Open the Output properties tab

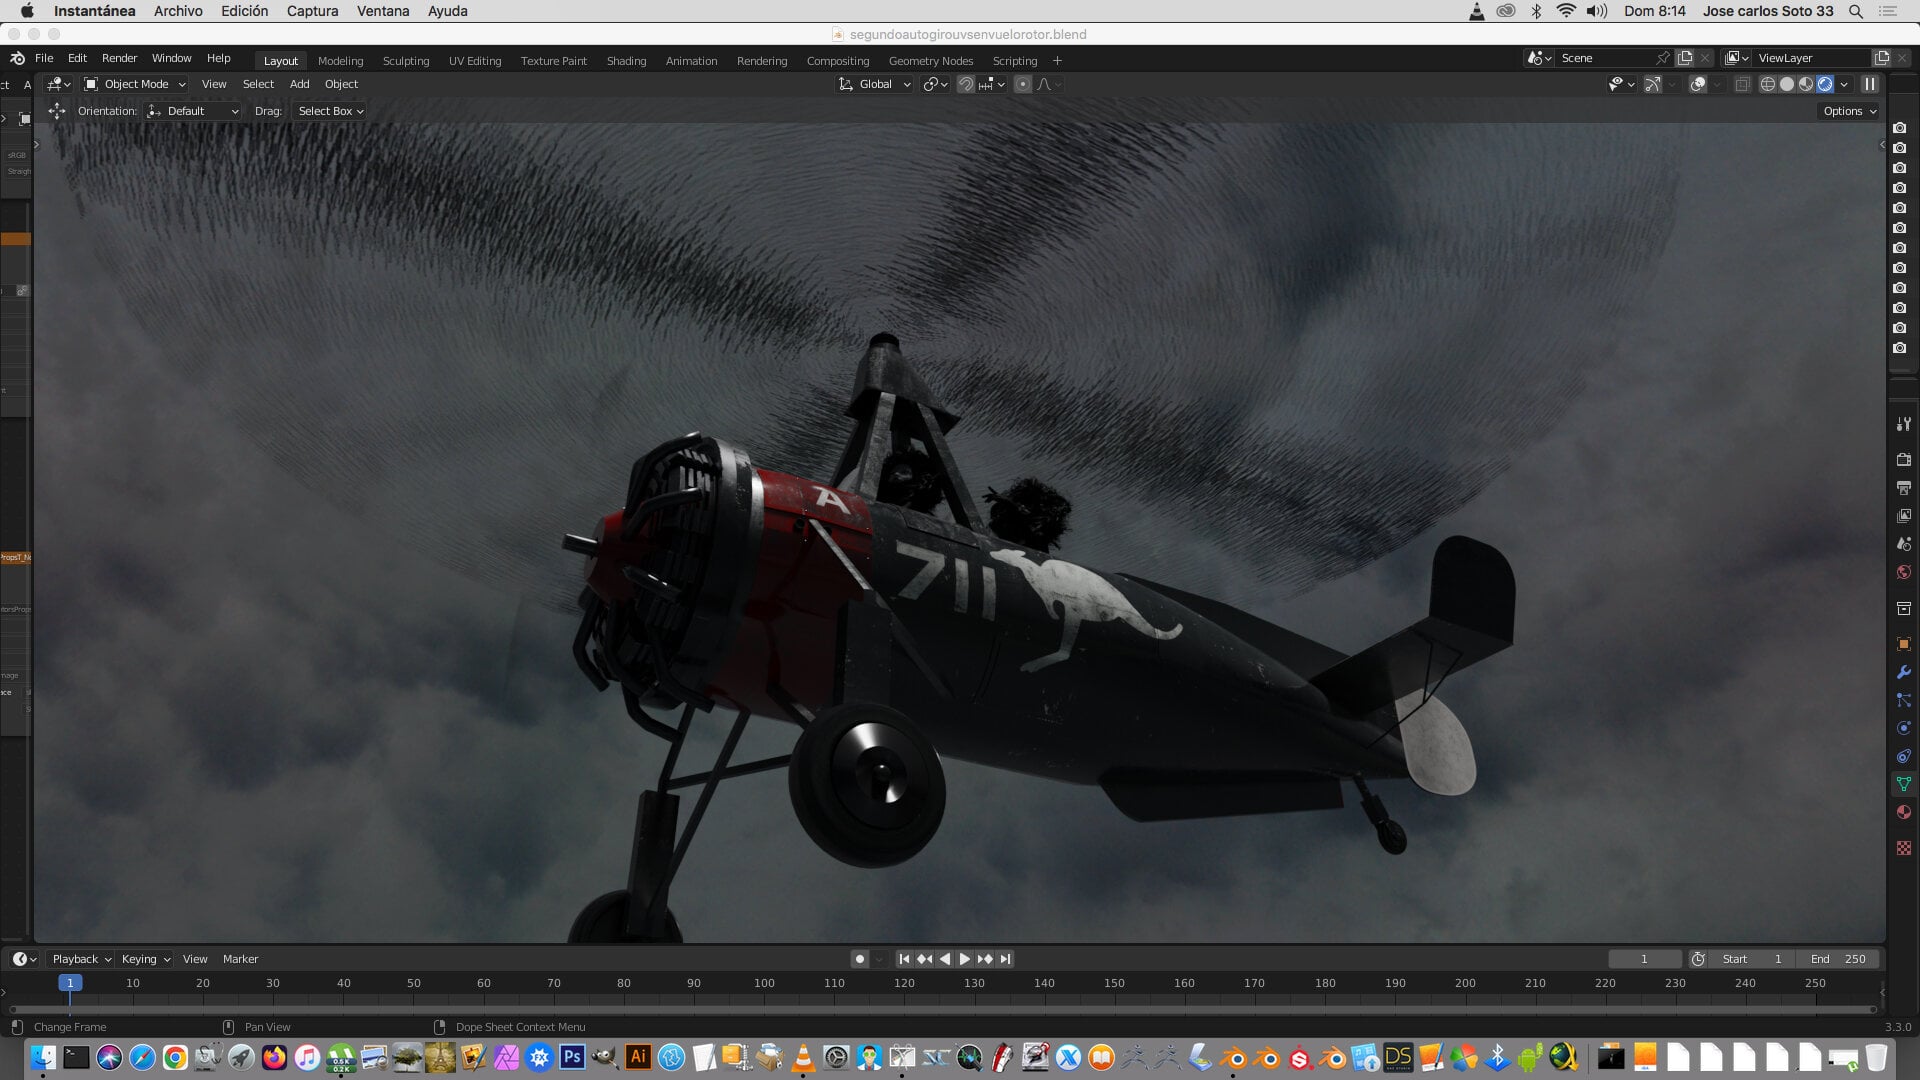1903,488
